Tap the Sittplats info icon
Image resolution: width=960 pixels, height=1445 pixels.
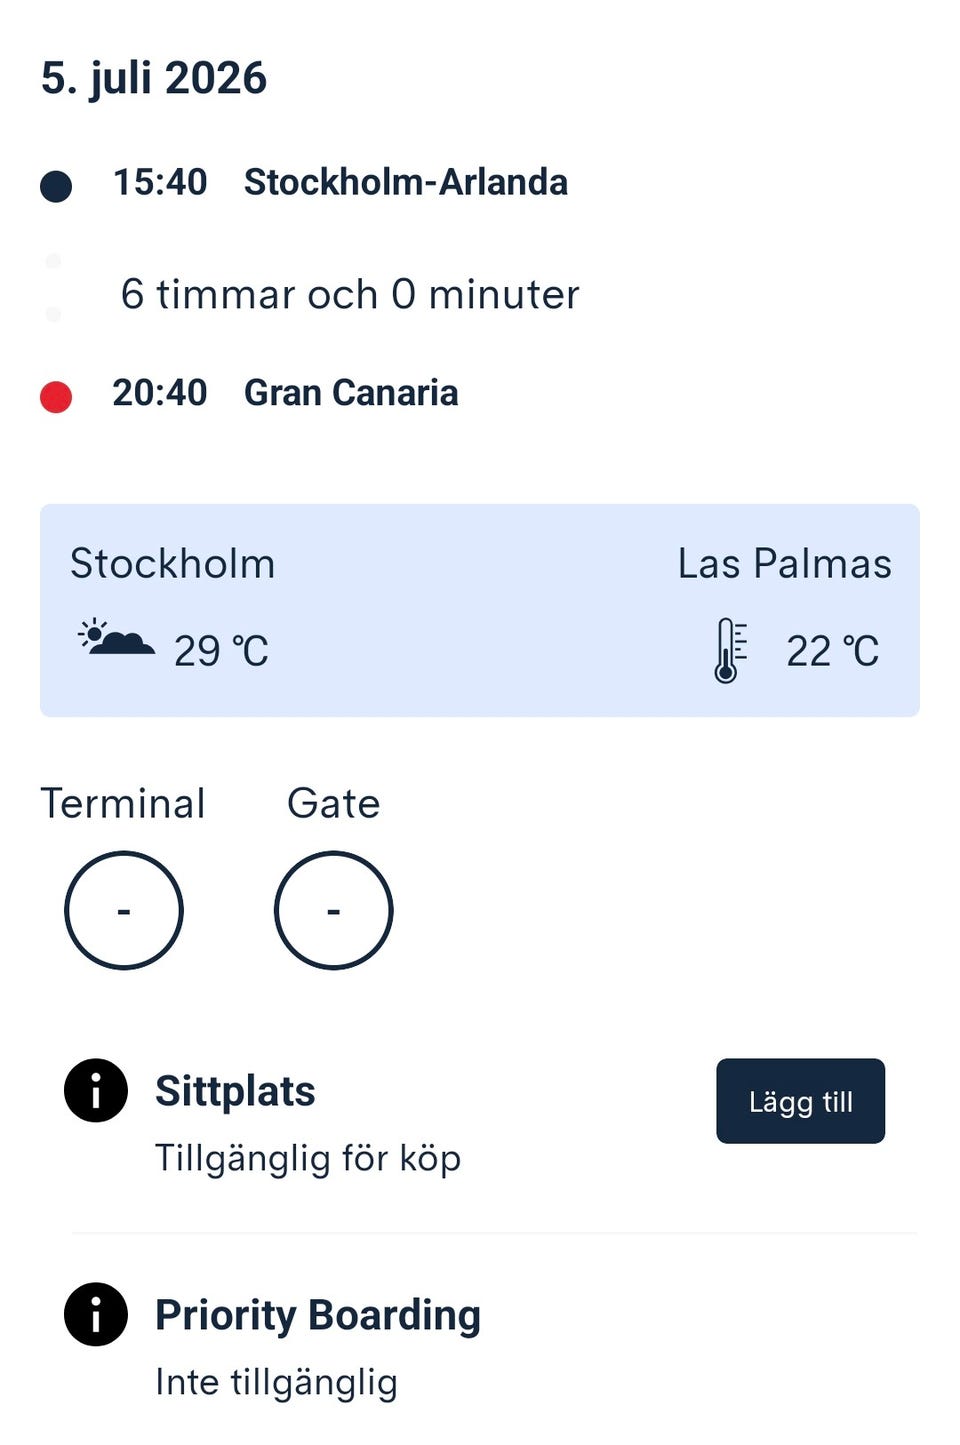tap(96, 1090)
